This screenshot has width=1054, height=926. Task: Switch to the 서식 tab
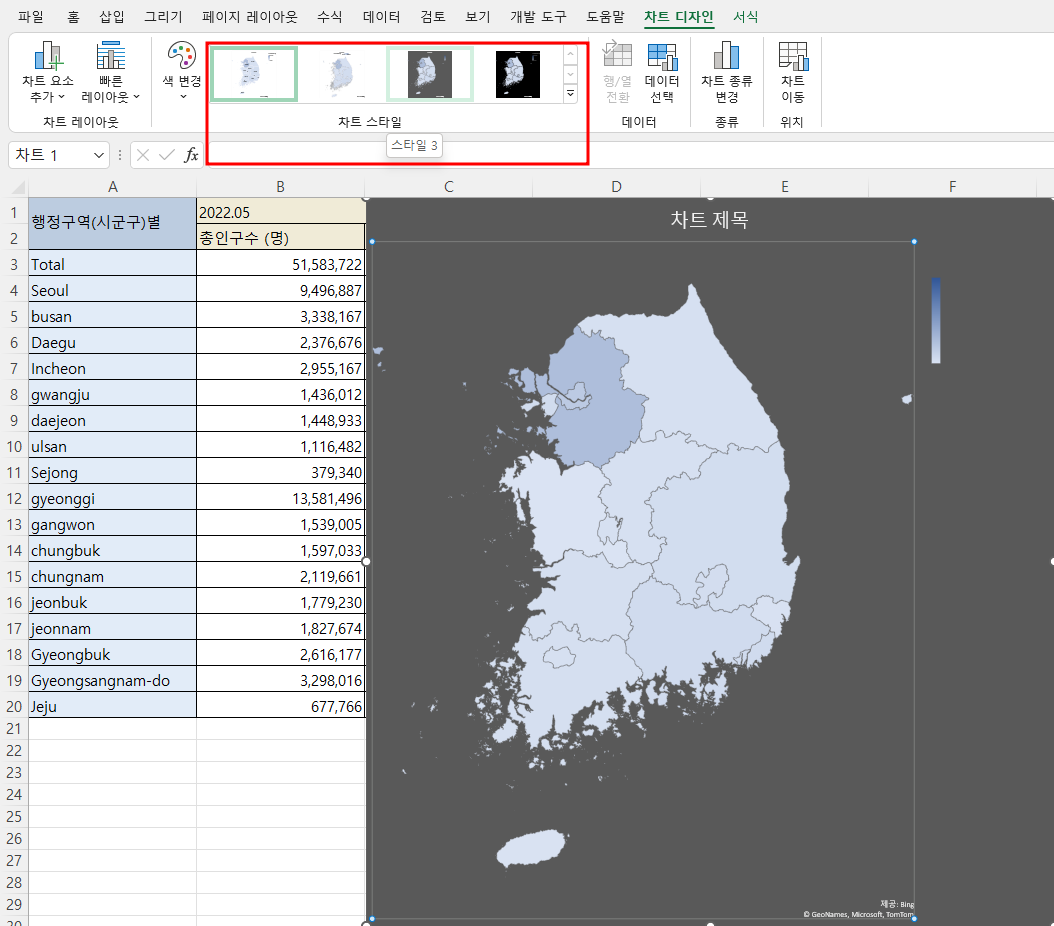(745, 17)
